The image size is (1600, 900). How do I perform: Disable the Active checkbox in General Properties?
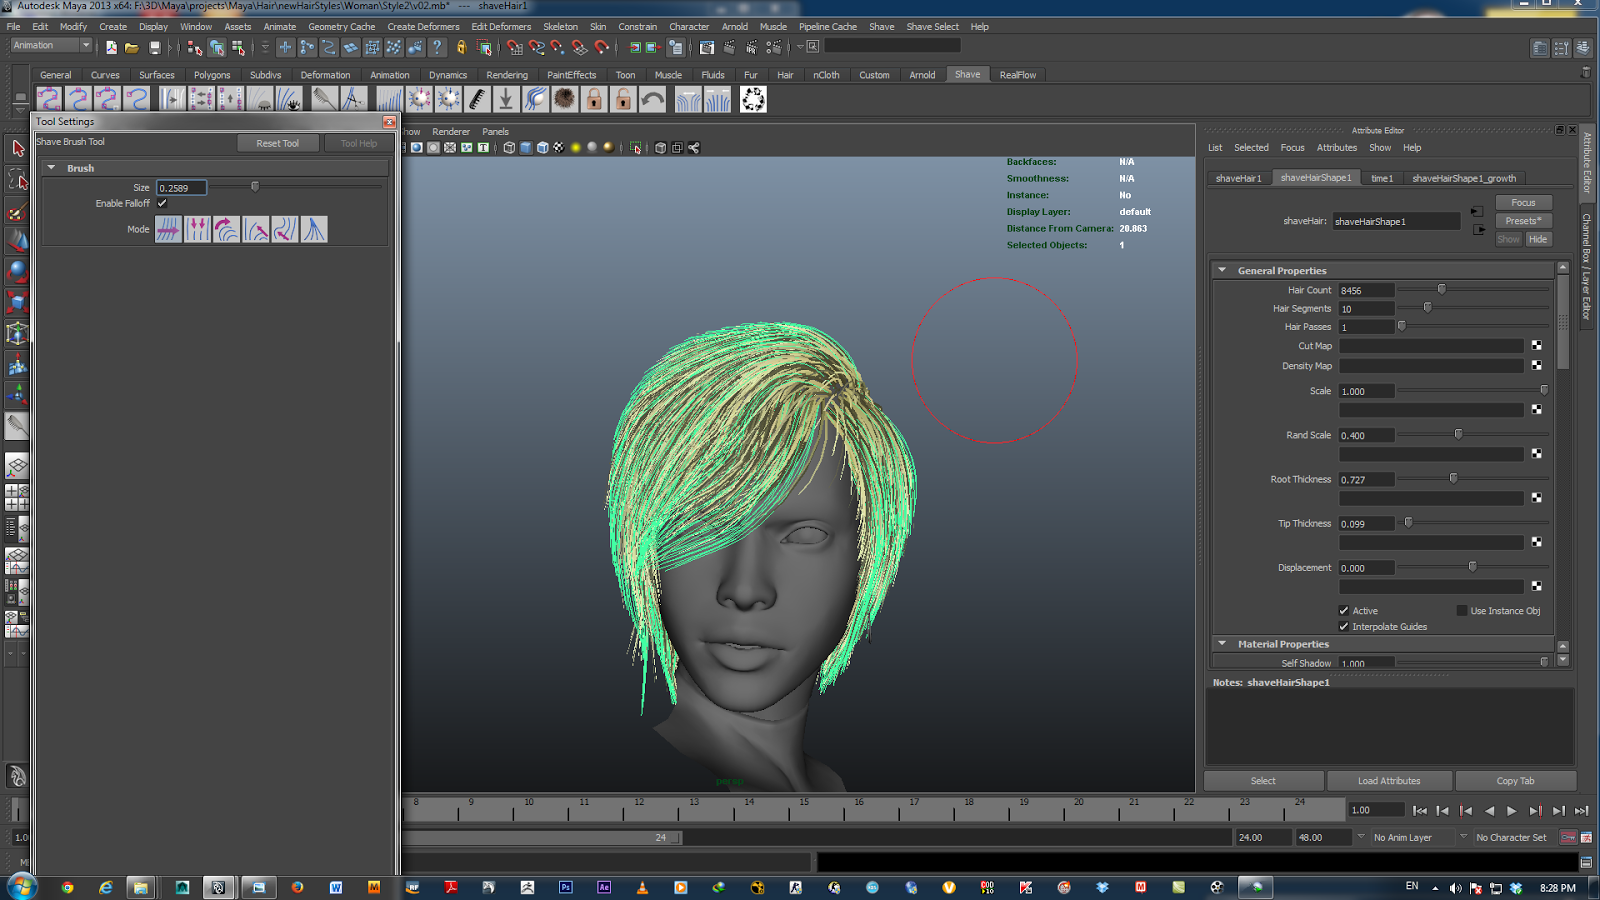tap(1345, 610)
